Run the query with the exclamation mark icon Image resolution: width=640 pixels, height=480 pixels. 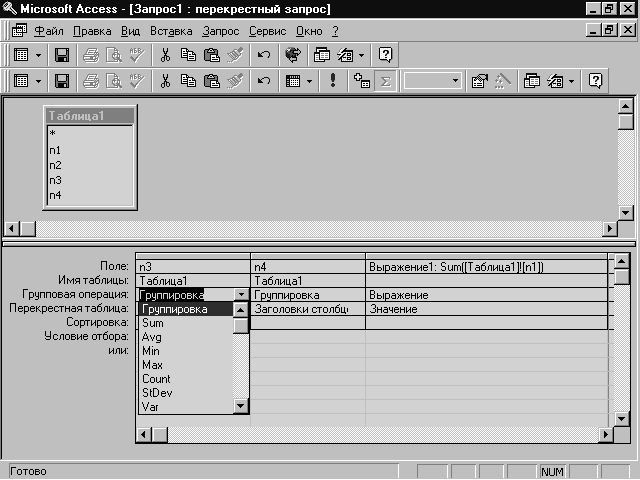[x=333, y=81]
